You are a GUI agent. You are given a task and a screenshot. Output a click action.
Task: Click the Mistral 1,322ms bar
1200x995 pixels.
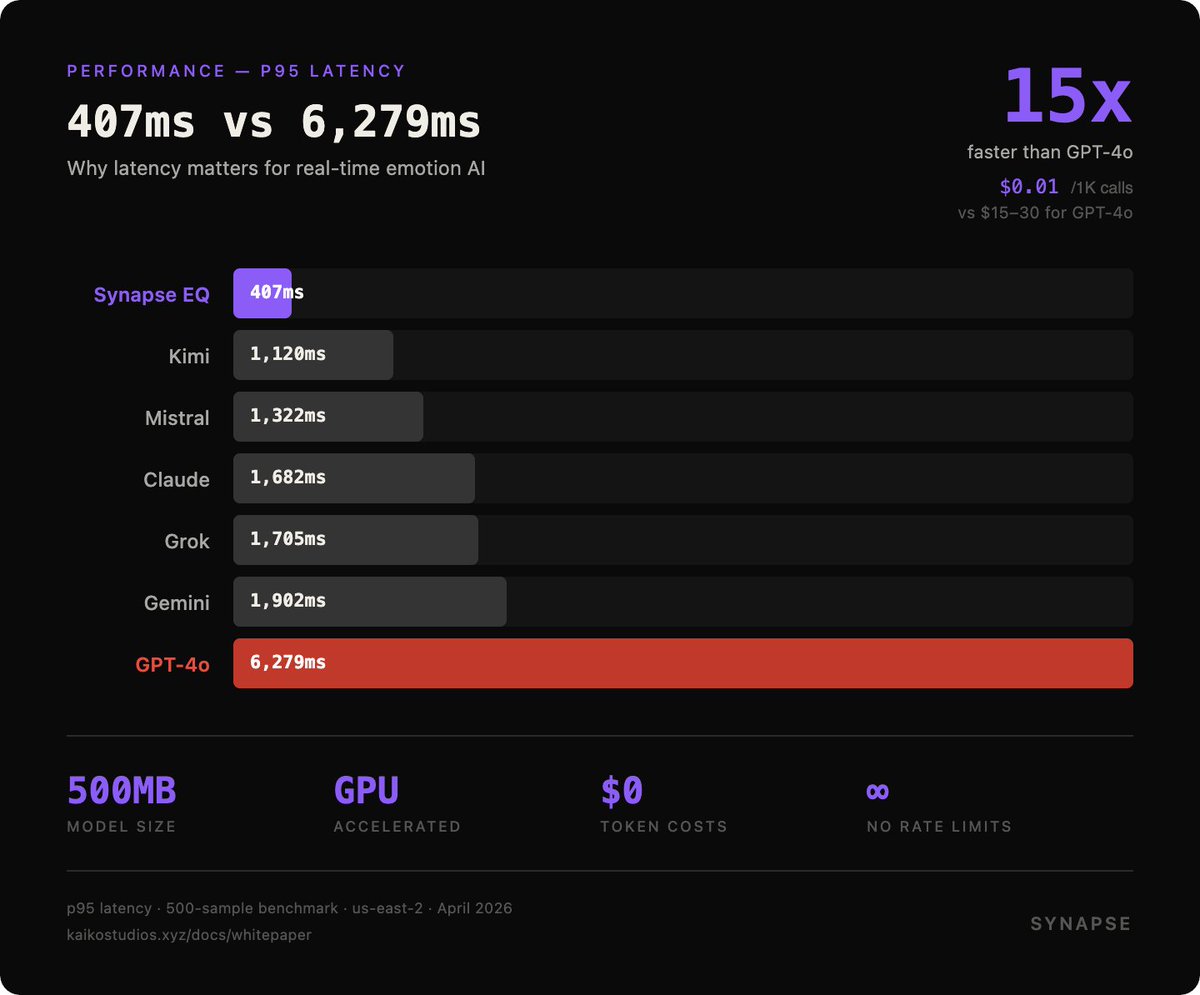point(328,417)
